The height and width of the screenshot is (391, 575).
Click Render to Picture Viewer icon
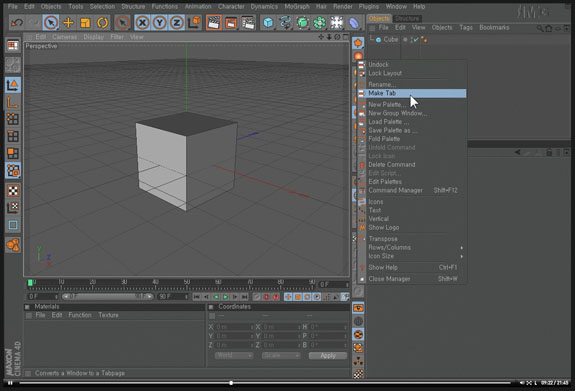point(231,23)
